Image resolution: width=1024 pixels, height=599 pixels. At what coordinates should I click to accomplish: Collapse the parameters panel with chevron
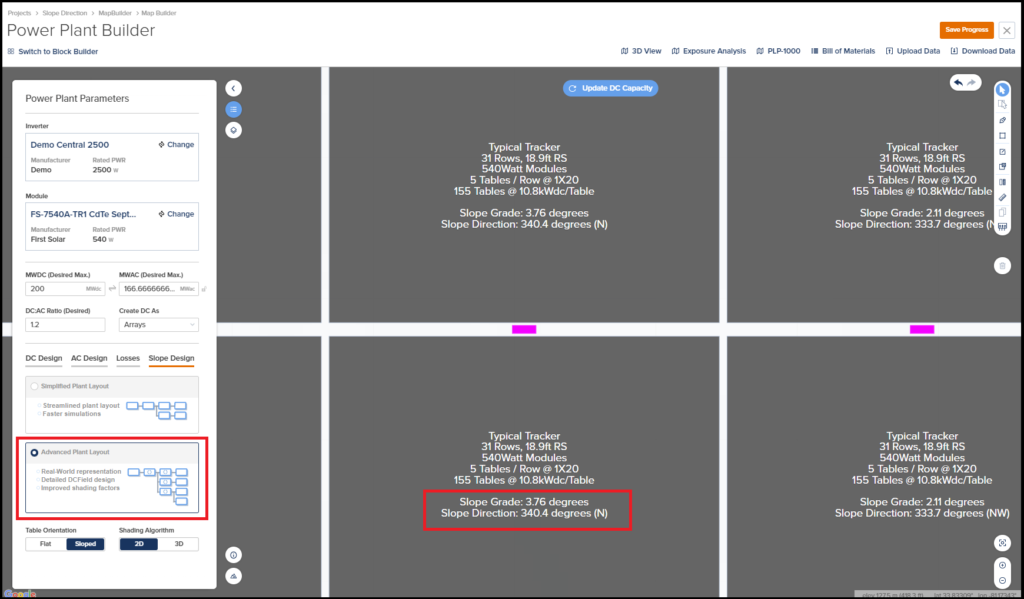tap(233, 88)
